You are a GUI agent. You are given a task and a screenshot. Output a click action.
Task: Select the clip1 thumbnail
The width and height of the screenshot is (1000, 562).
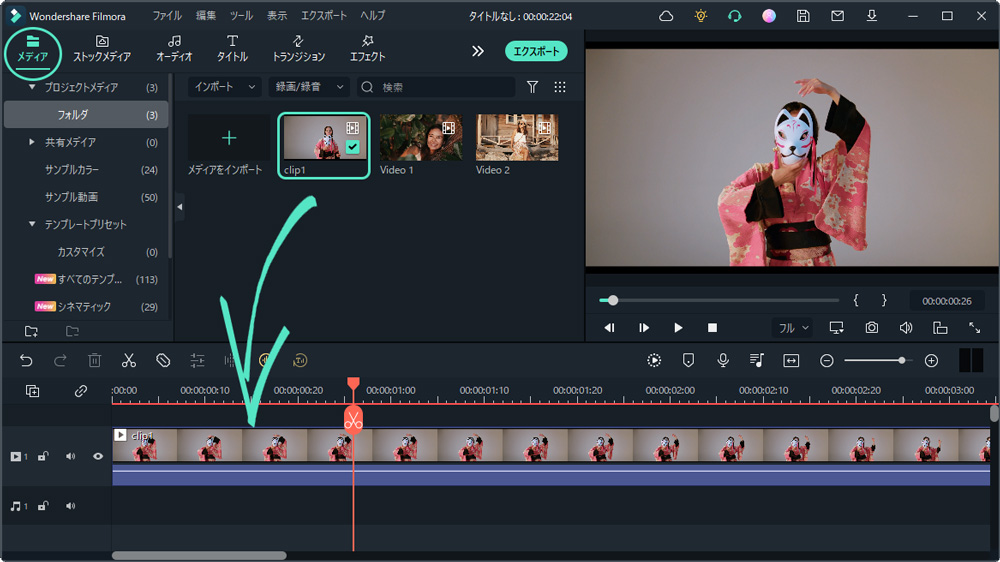[324, 138]
